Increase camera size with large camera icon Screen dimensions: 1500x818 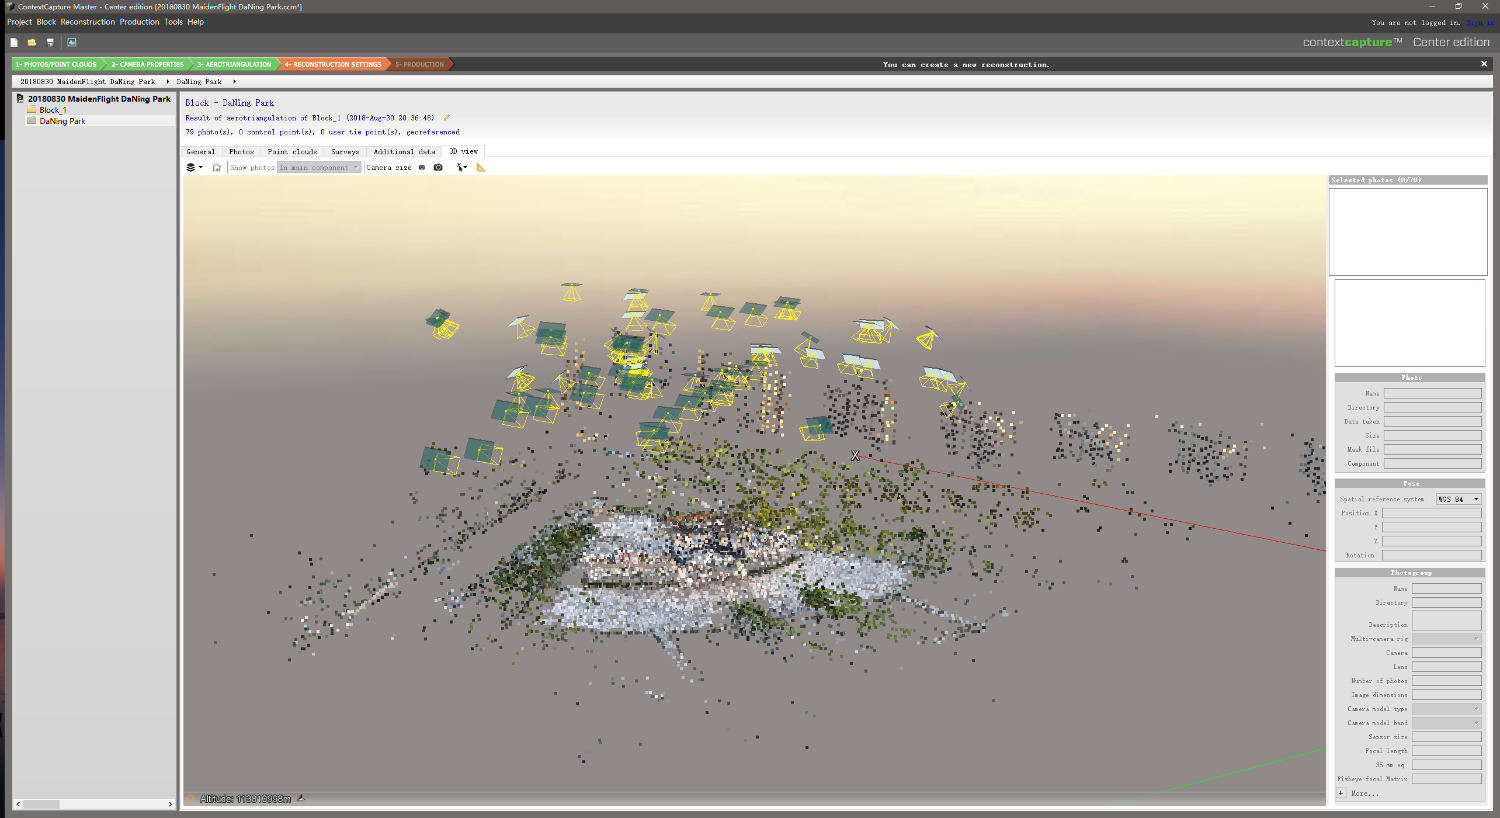438,167
